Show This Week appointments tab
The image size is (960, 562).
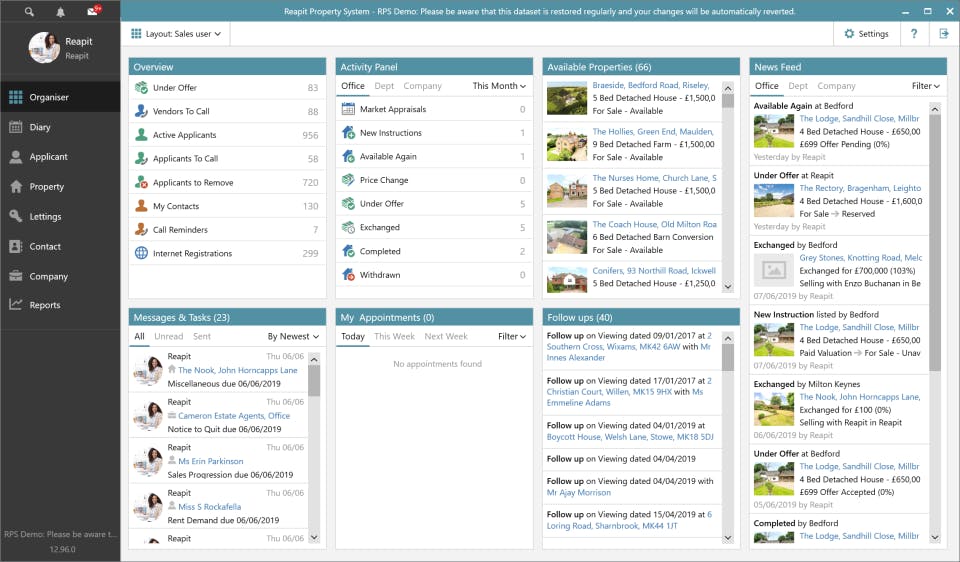click(x=394, y=336)
